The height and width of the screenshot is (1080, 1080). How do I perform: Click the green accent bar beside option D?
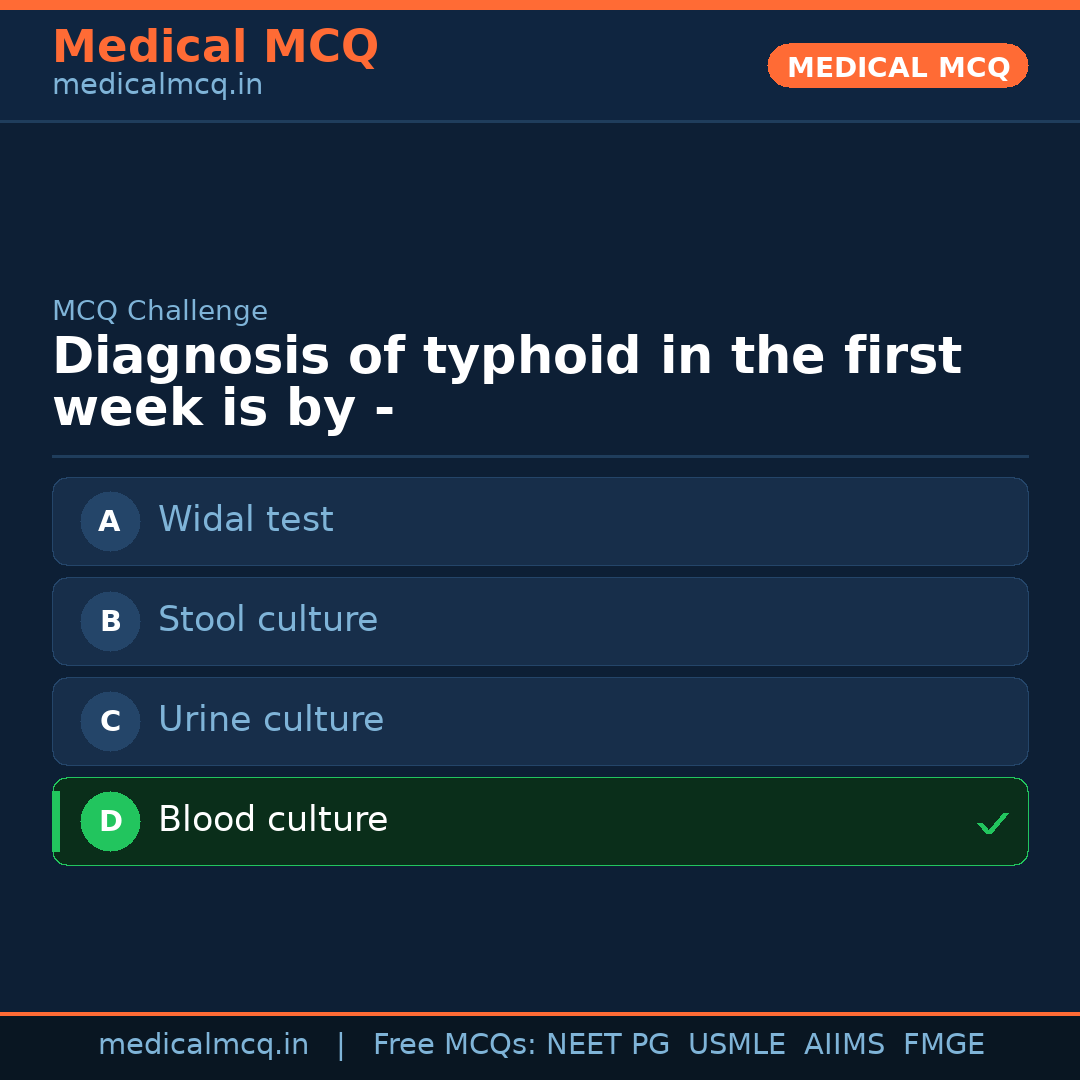point(55,821)
